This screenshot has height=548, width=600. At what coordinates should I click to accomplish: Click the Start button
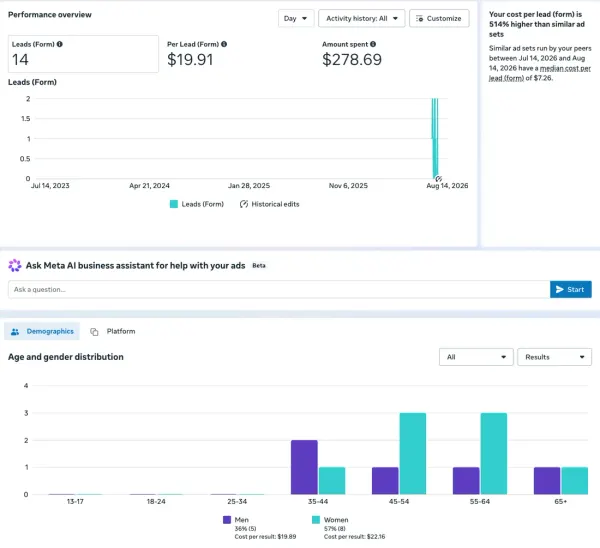click(x=571, y=289)
